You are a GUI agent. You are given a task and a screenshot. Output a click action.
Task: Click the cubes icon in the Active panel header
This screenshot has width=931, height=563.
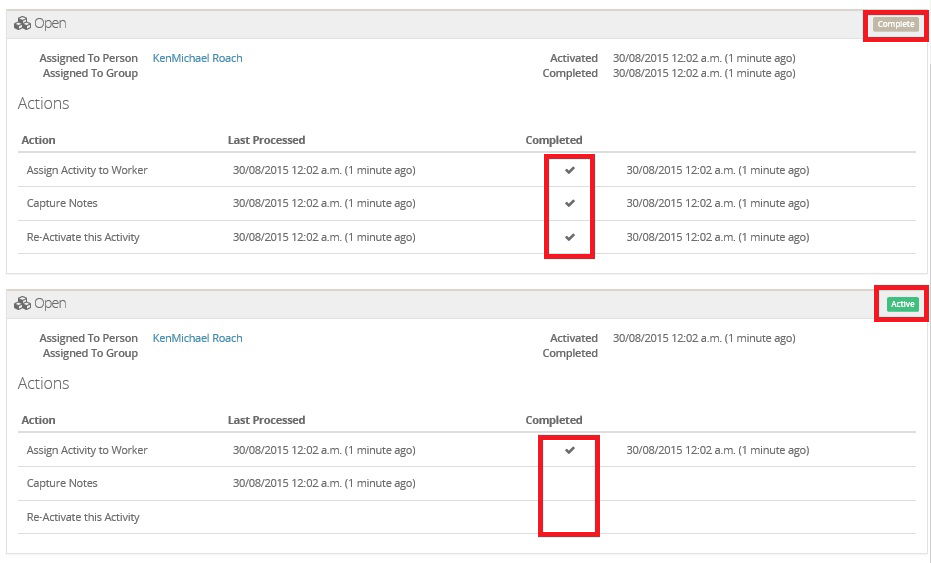pos(23,303)
